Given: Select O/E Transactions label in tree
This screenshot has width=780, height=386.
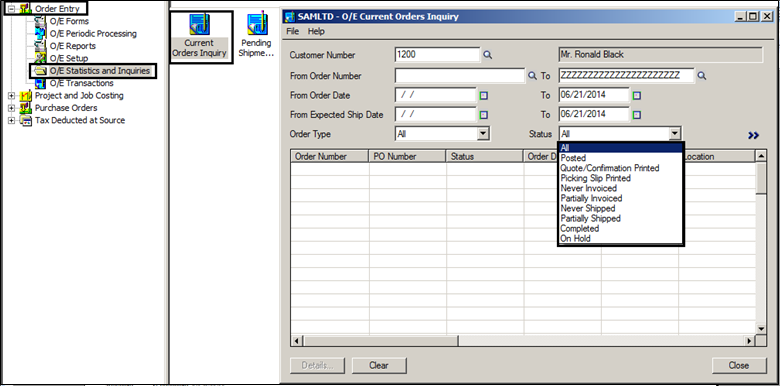Looking at the screenshot, I should click(x=82, y=83).
